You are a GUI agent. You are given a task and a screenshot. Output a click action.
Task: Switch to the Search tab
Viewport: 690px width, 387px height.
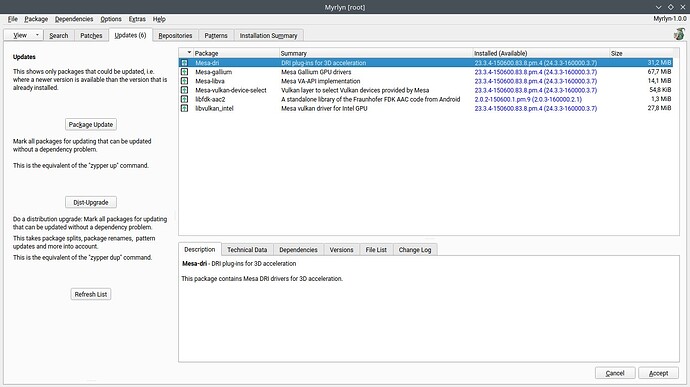click(59, 36)
